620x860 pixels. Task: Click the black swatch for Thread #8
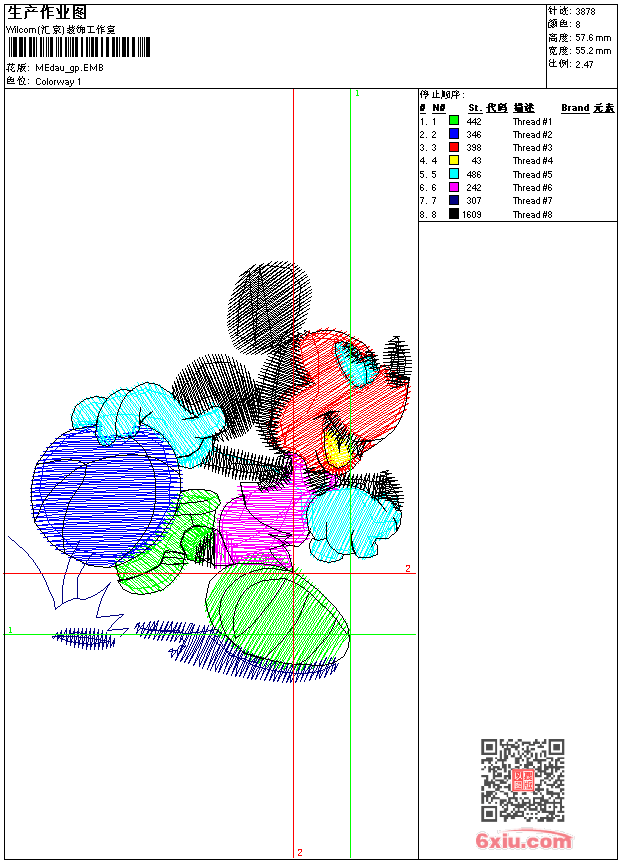(x=454, y=214)
